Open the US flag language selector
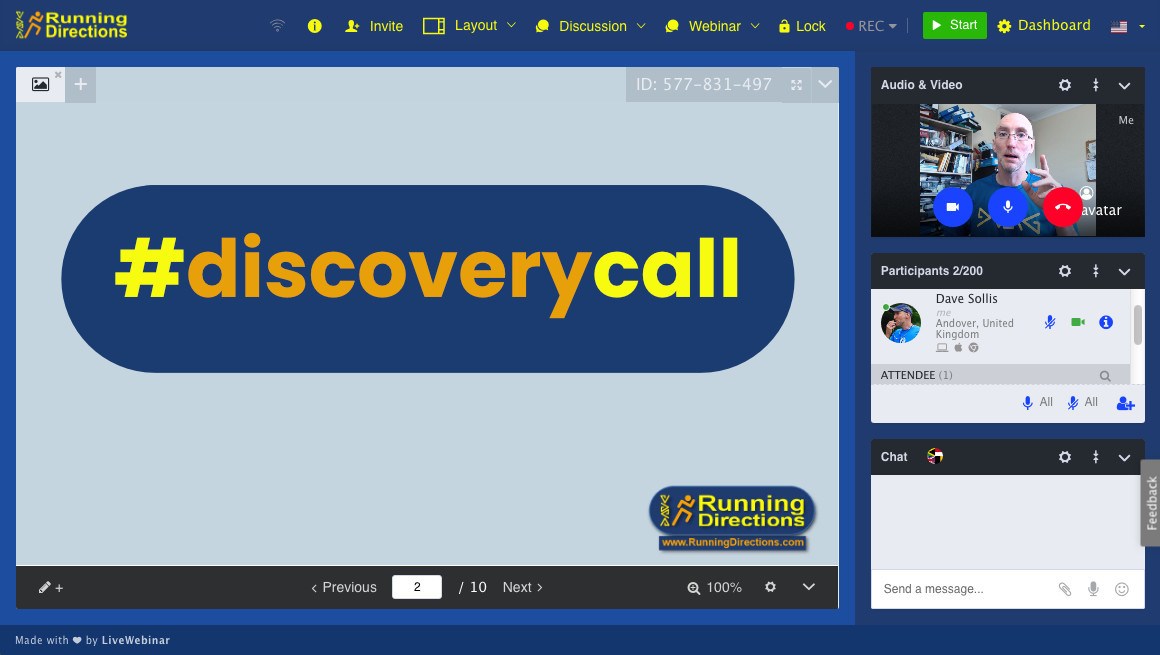1160x655 pixels. [x=1127, y=26]
